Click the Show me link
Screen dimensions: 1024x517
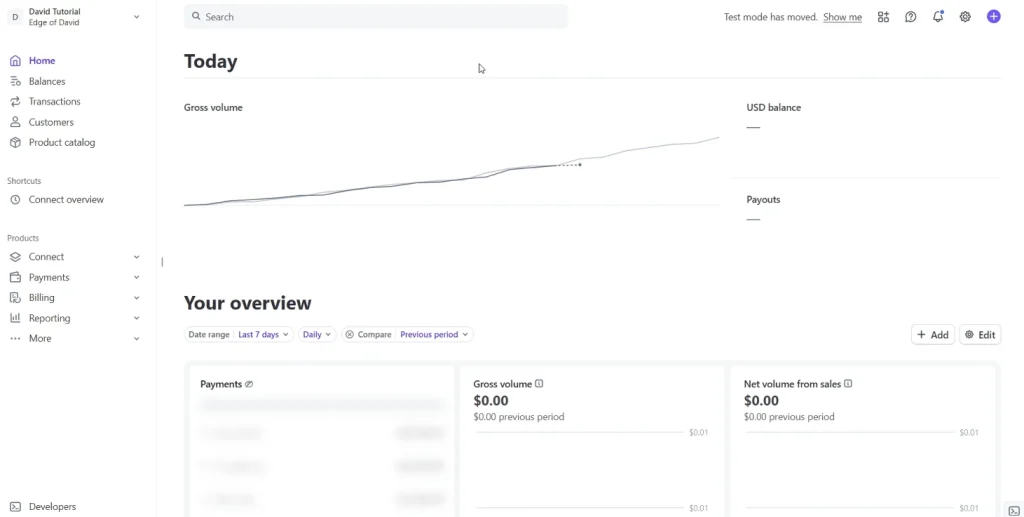pos(842,17)
